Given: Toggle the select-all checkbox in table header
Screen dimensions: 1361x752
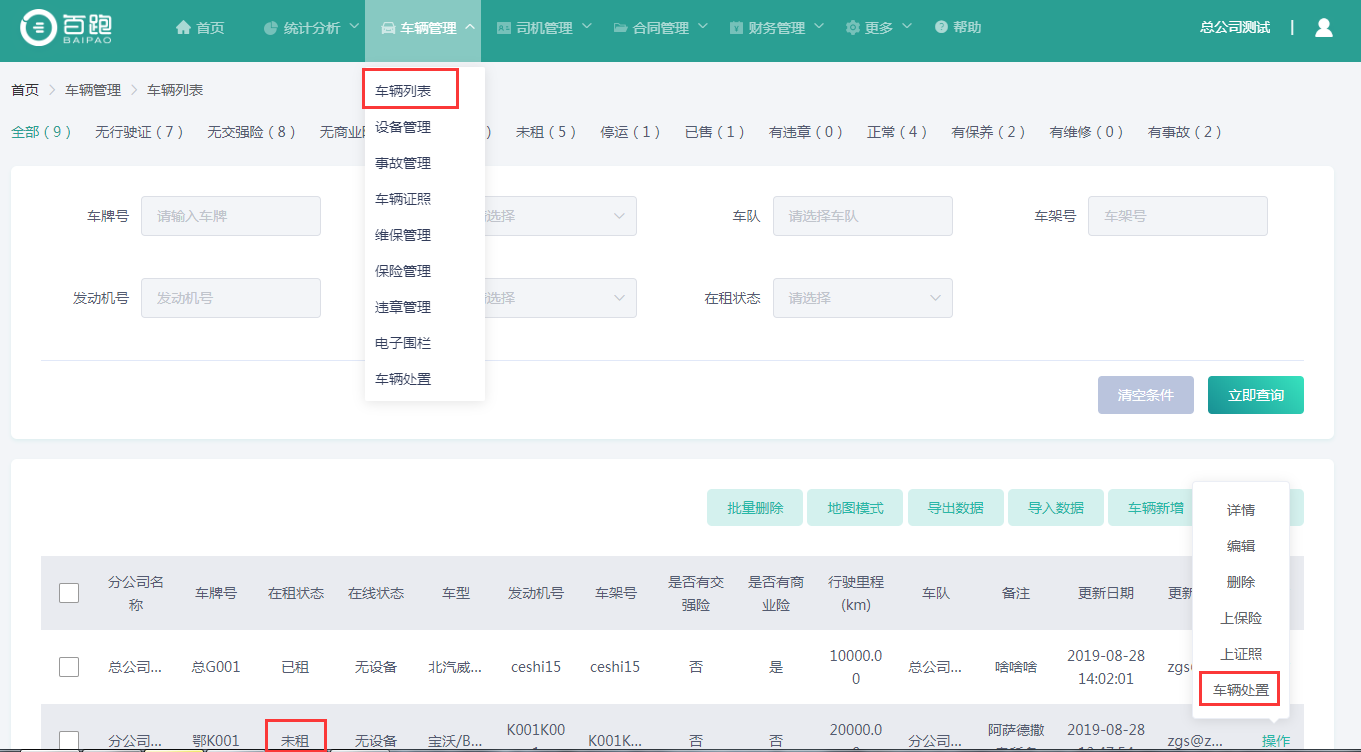Looking at the screenshot, I should [69, 593].
